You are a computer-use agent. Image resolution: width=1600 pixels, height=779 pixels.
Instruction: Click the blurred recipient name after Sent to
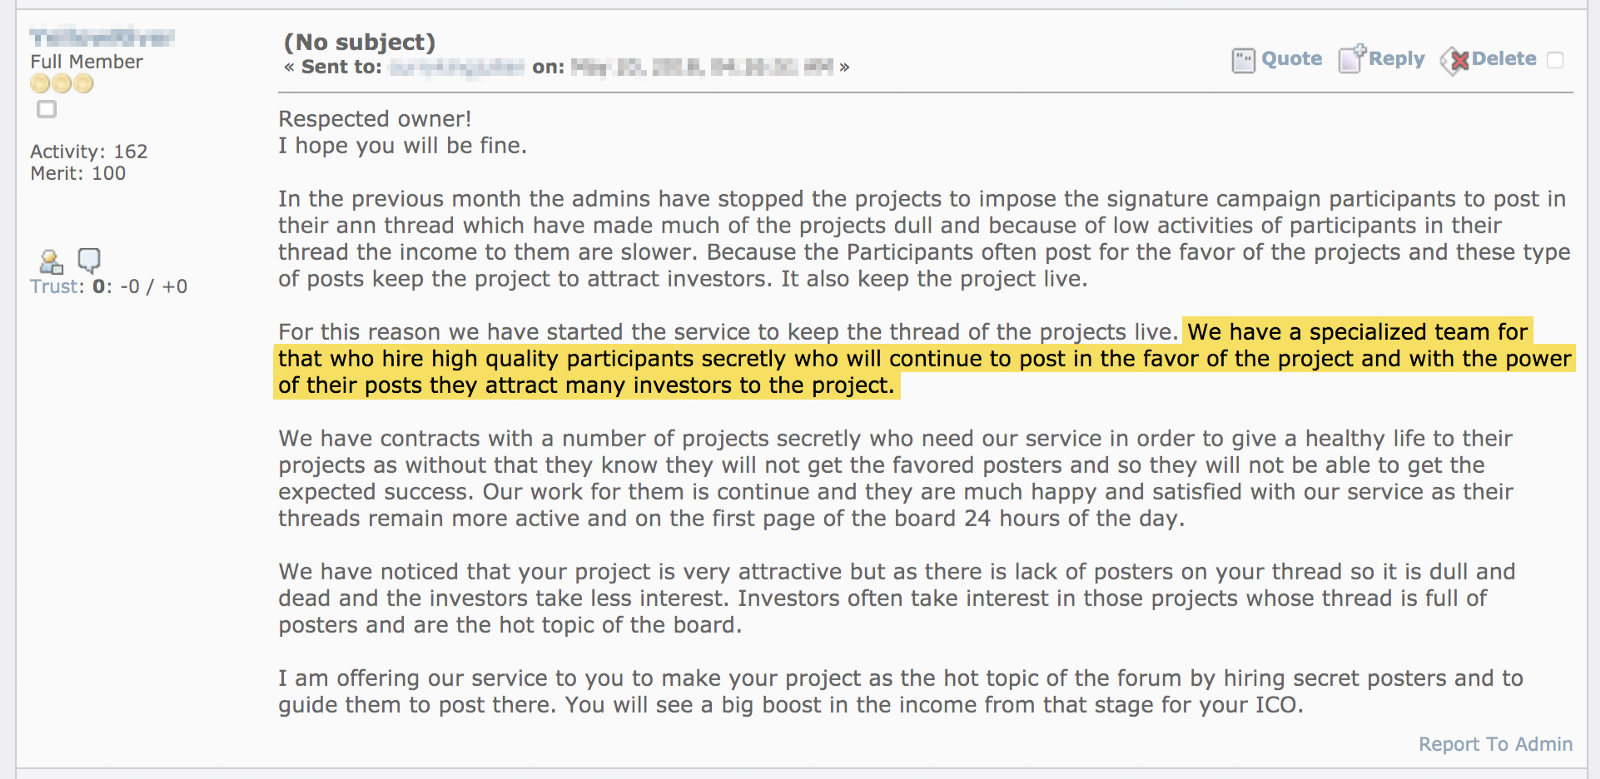(x=457, y=67)
